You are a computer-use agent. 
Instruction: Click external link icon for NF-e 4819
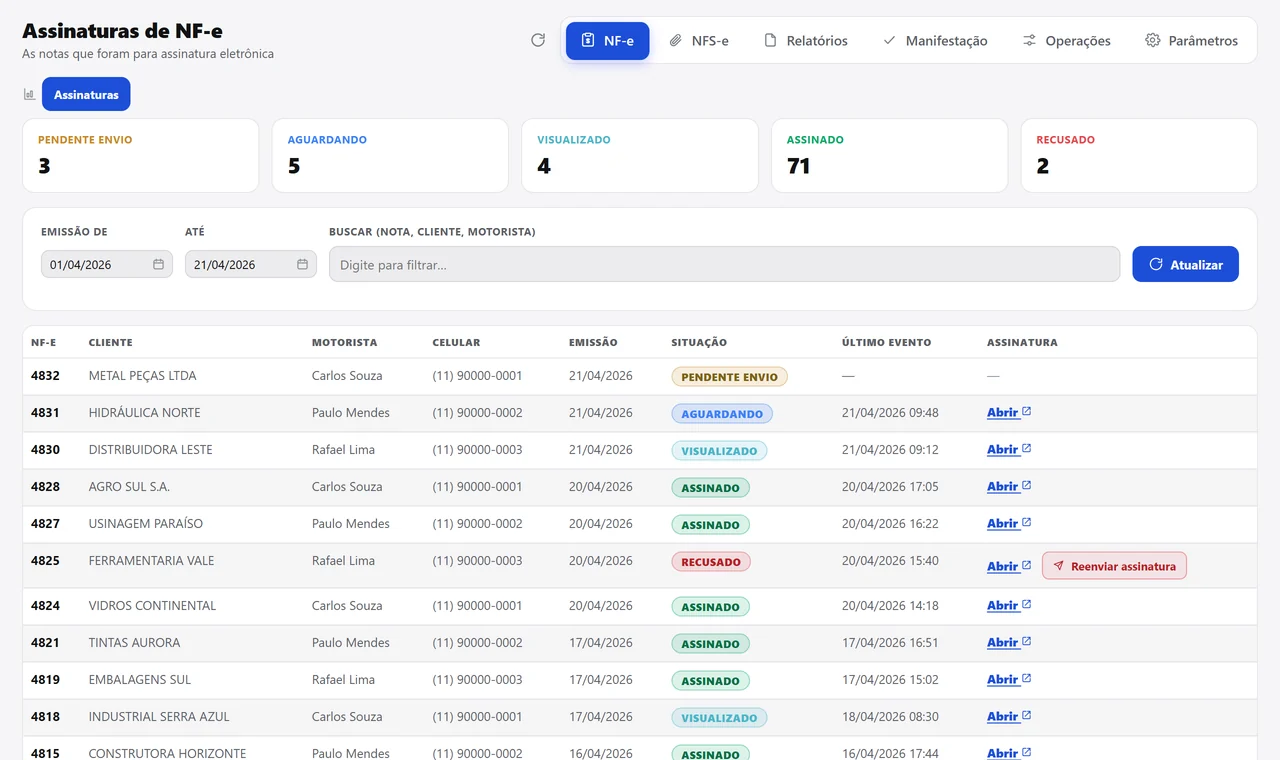[1026, 679]
